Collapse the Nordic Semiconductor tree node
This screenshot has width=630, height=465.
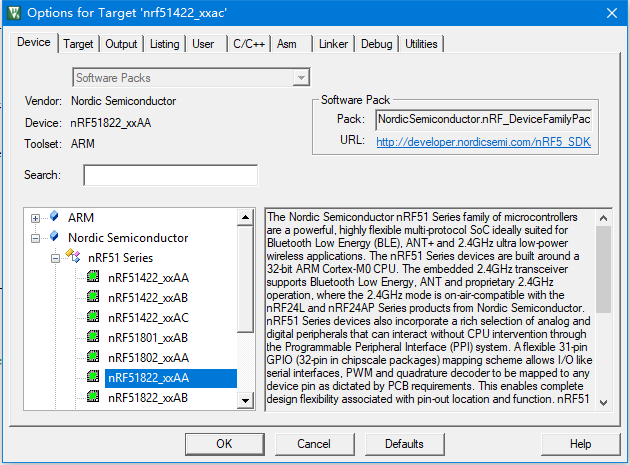[x=35, y=238]
